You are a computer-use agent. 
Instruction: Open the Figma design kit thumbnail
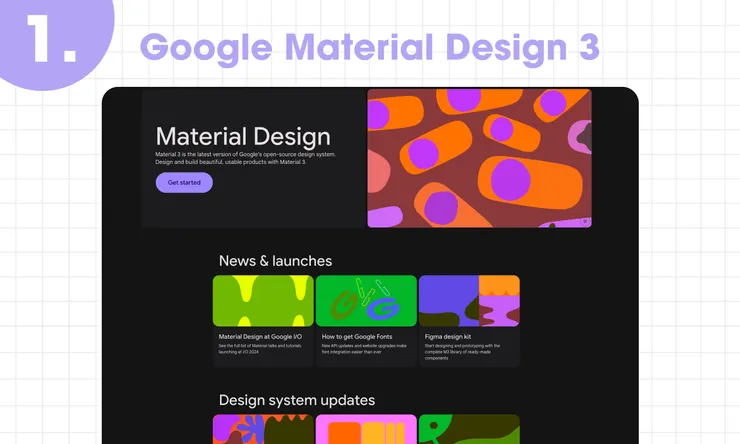coord(469,301)
